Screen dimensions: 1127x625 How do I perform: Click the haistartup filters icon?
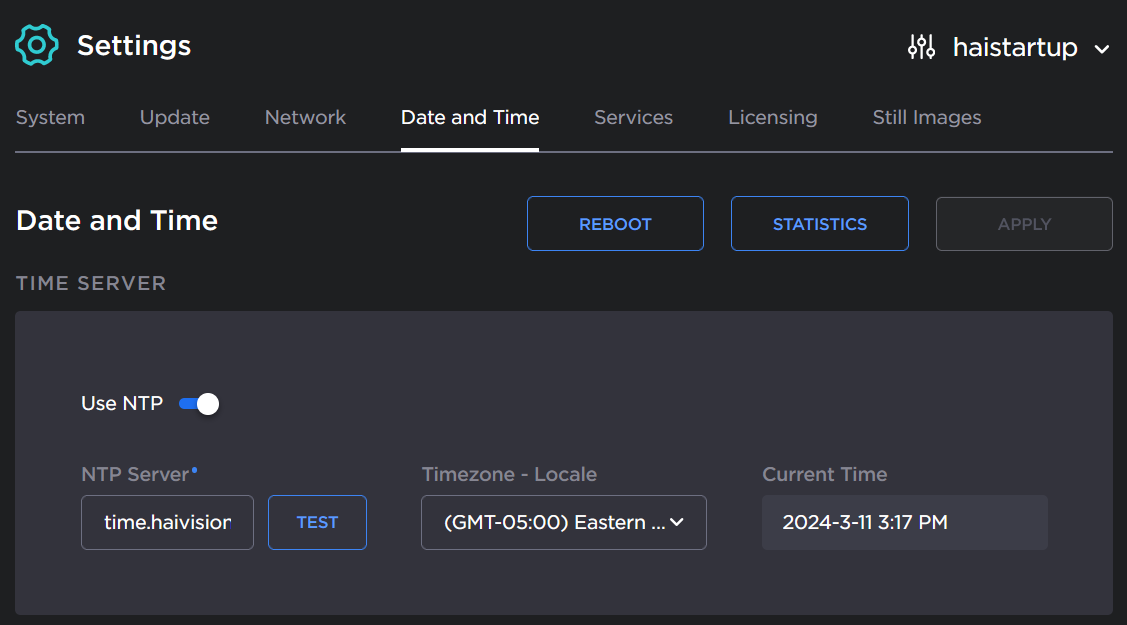[x=921, y=46]
